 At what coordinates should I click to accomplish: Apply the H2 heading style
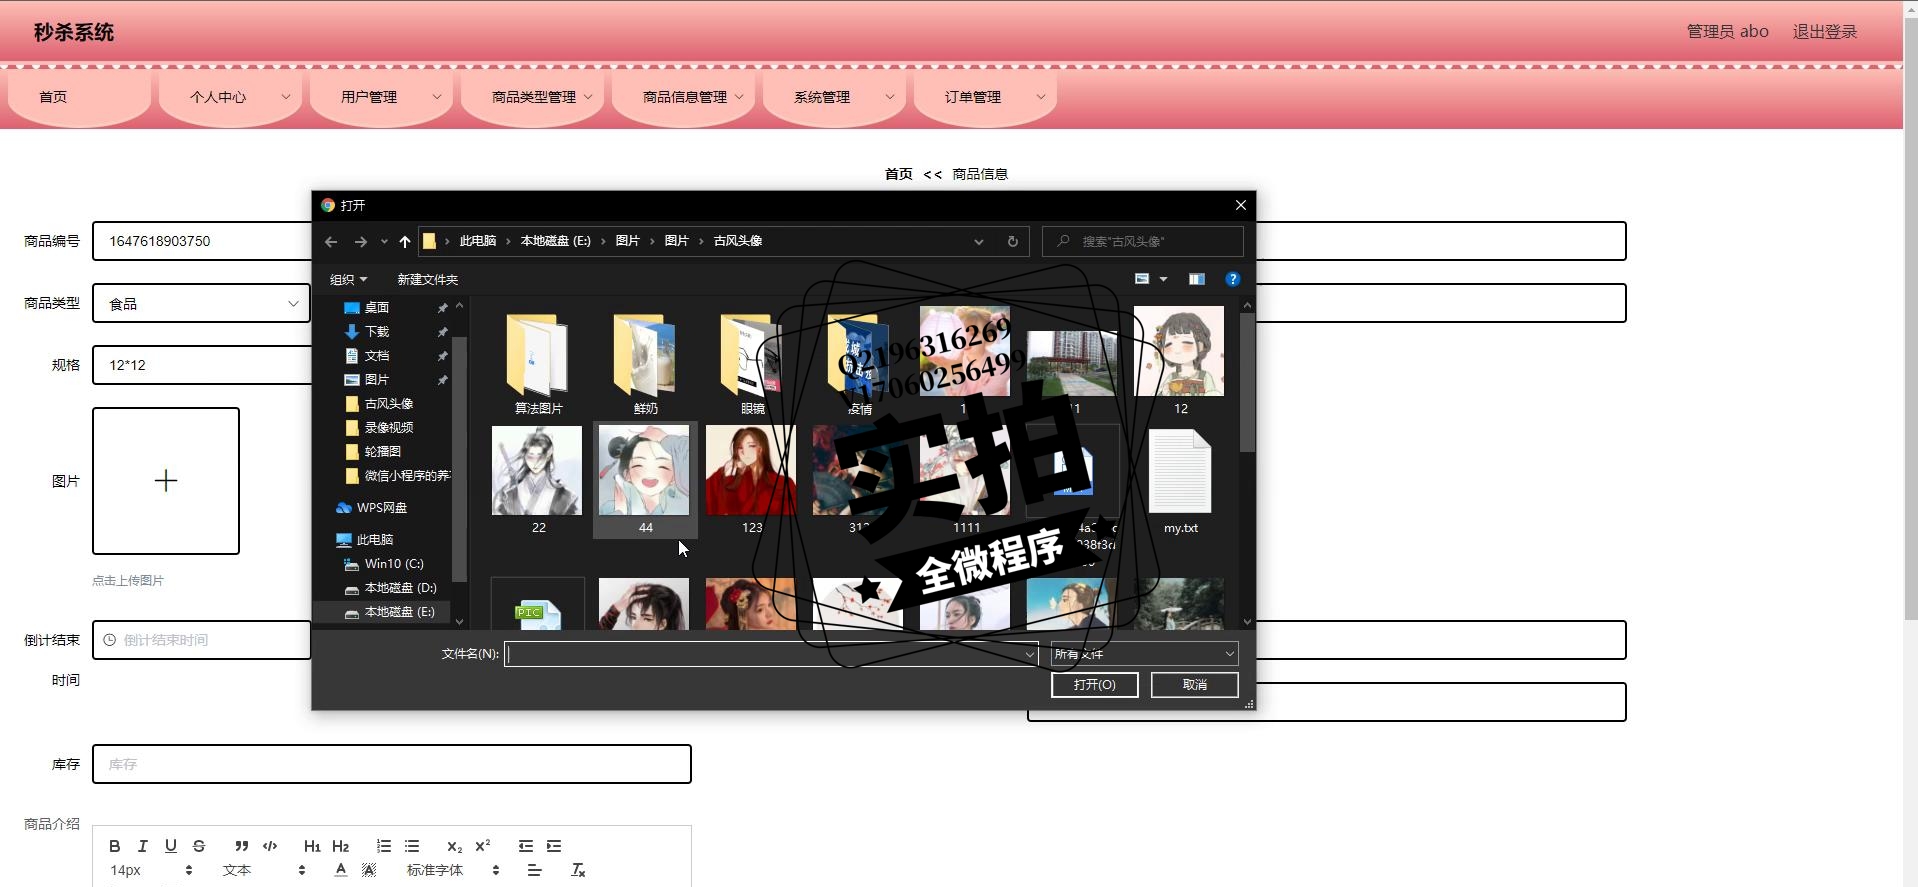point(340,846)
